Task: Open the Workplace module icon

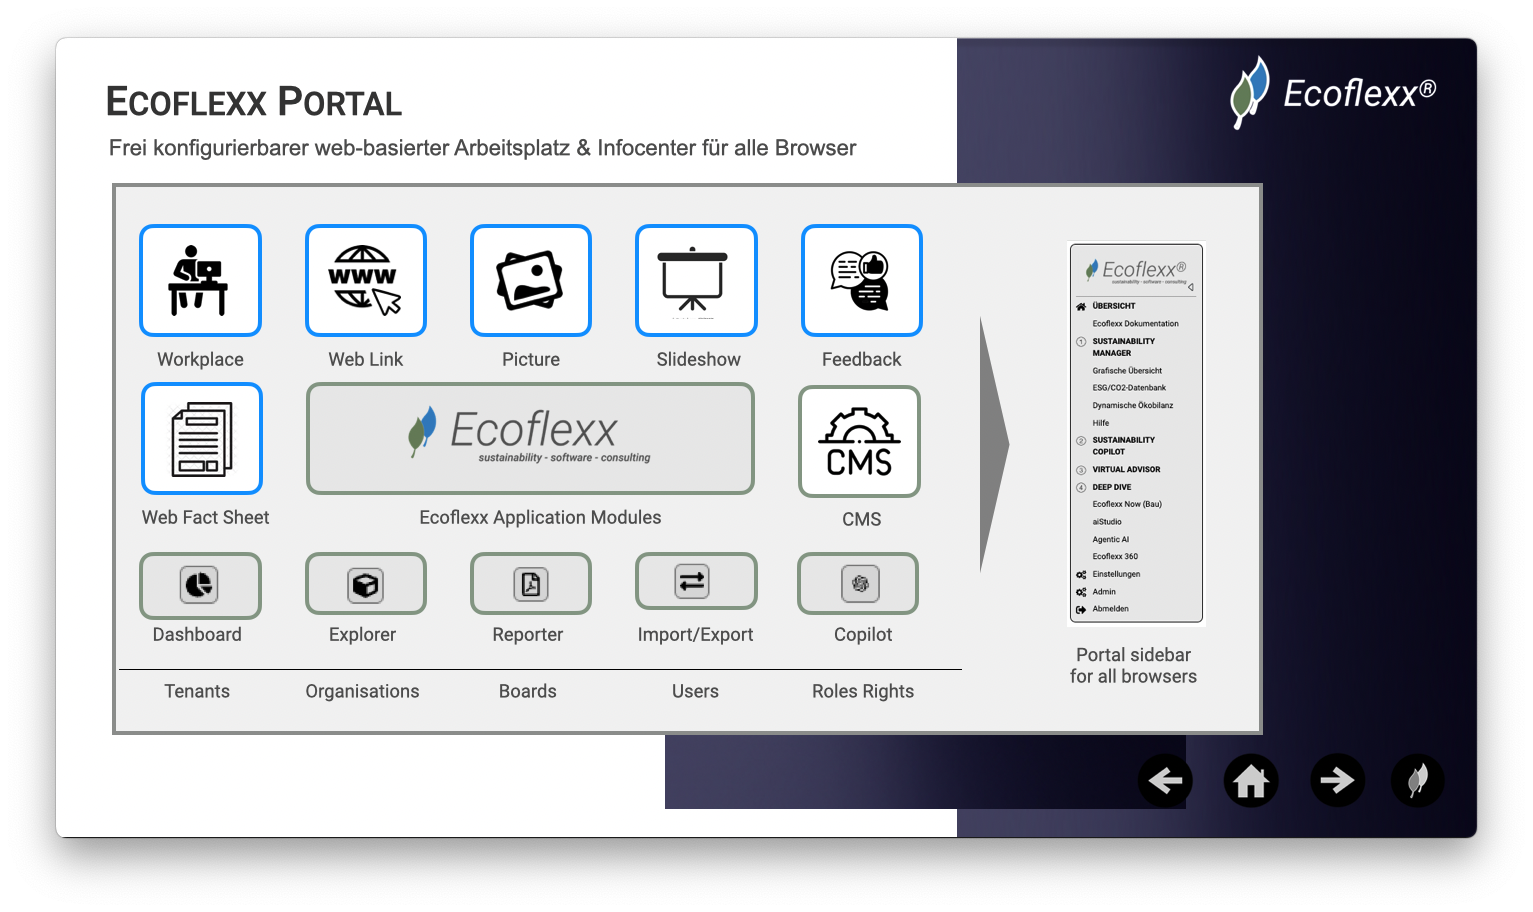Action: [x=200, y=280]
